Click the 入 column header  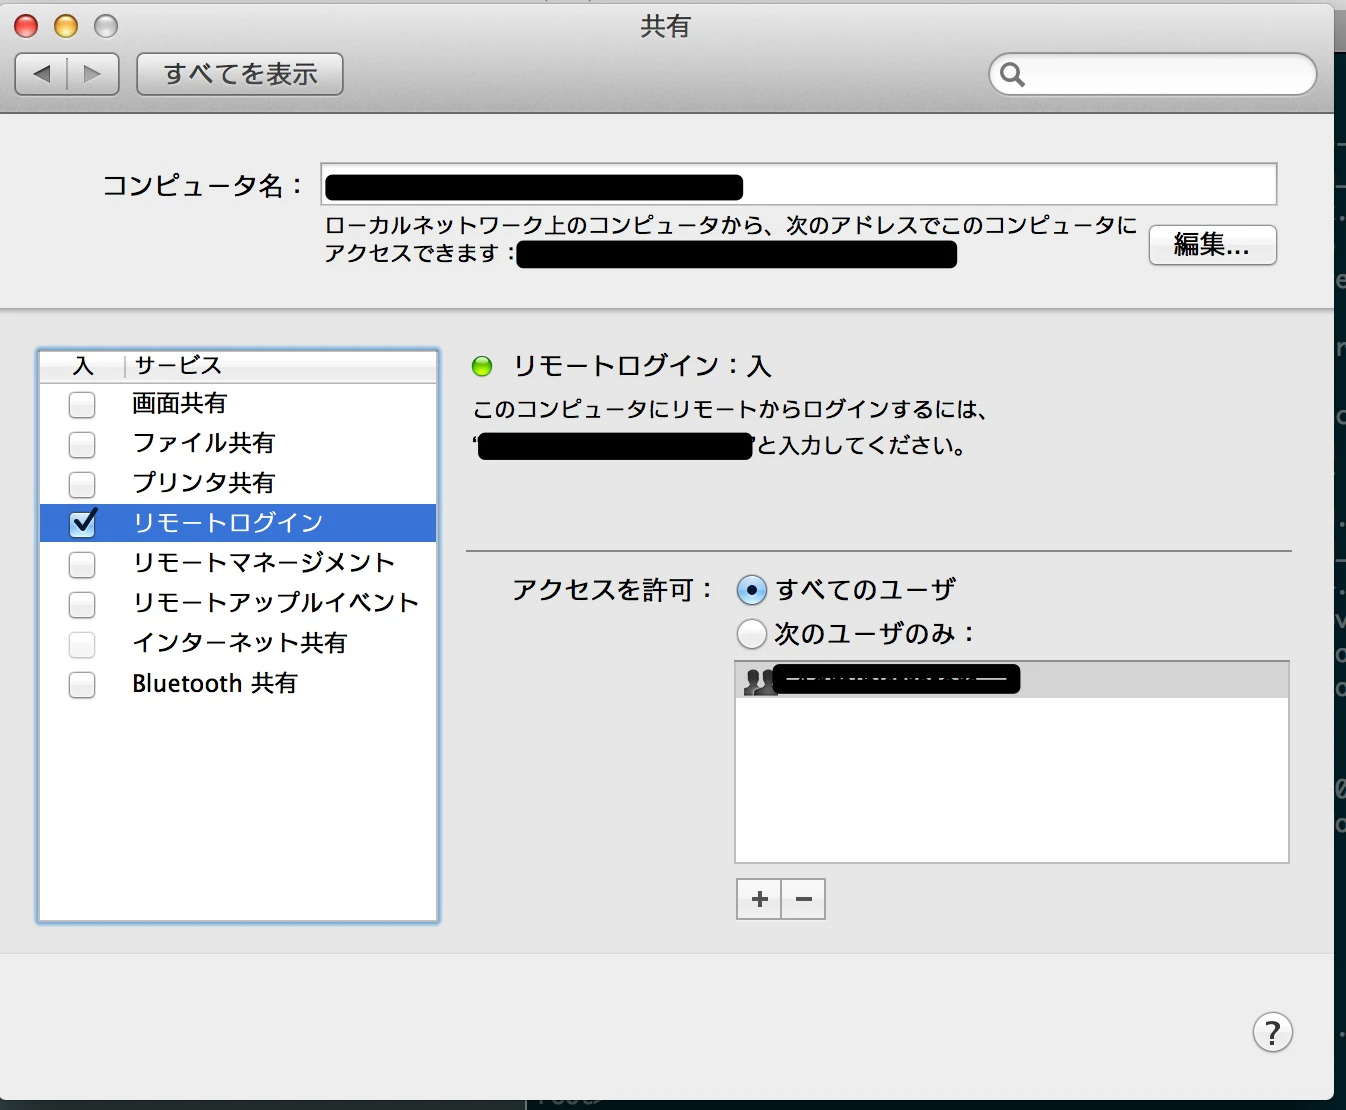tap(83, 366)
